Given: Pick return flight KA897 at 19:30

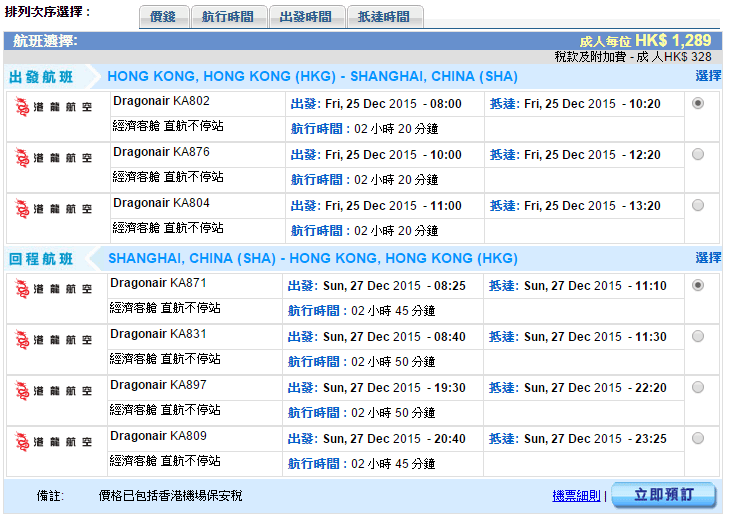Looking at the screenshot, I should pos(697,387).
